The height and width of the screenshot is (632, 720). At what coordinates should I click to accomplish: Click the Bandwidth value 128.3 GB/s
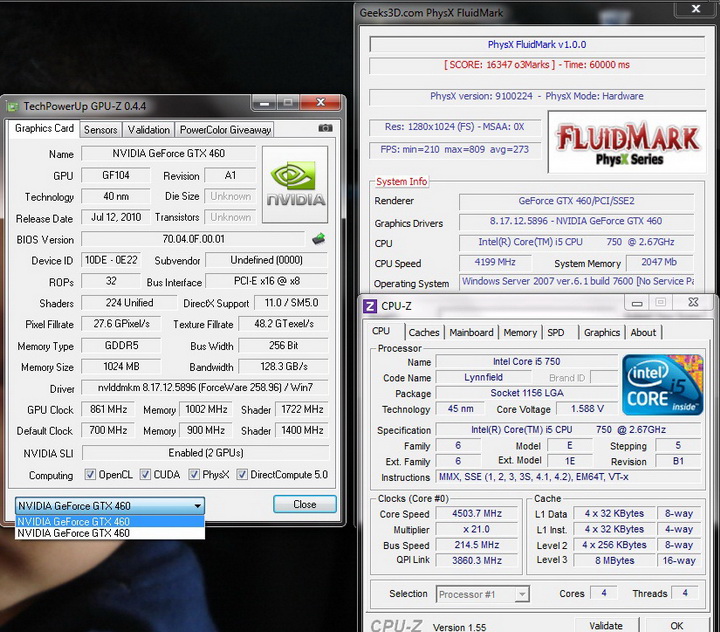click(284, 367)
